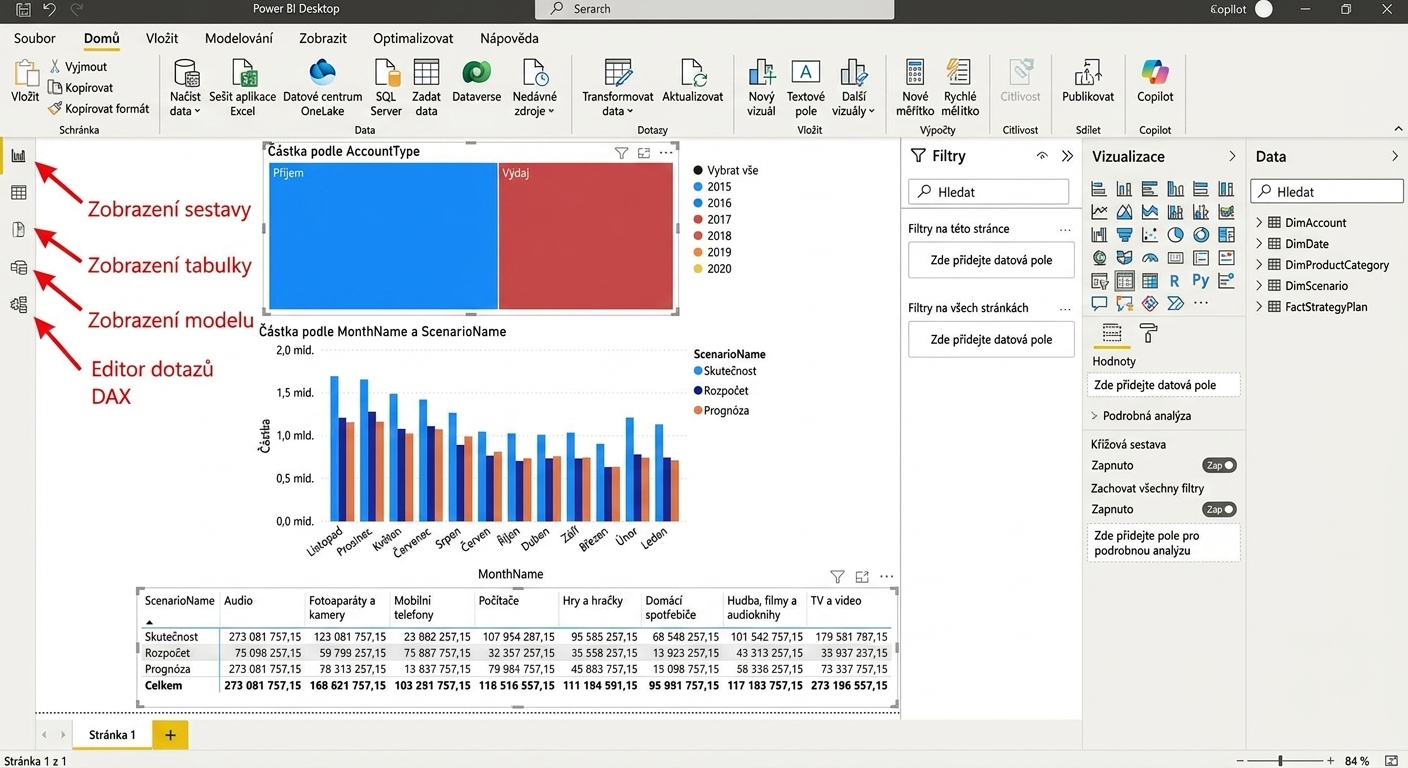Click Vyjmout in the Schránka group
Image resolution: width=1408 pixels, height=768 pixels.
point(78,67)
